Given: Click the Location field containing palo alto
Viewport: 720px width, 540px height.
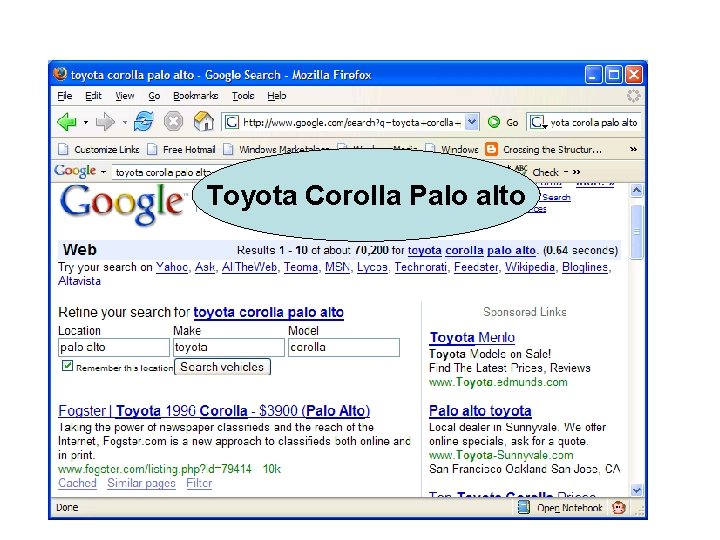Looking at the screenshot, I should click(x=114, y=347).
